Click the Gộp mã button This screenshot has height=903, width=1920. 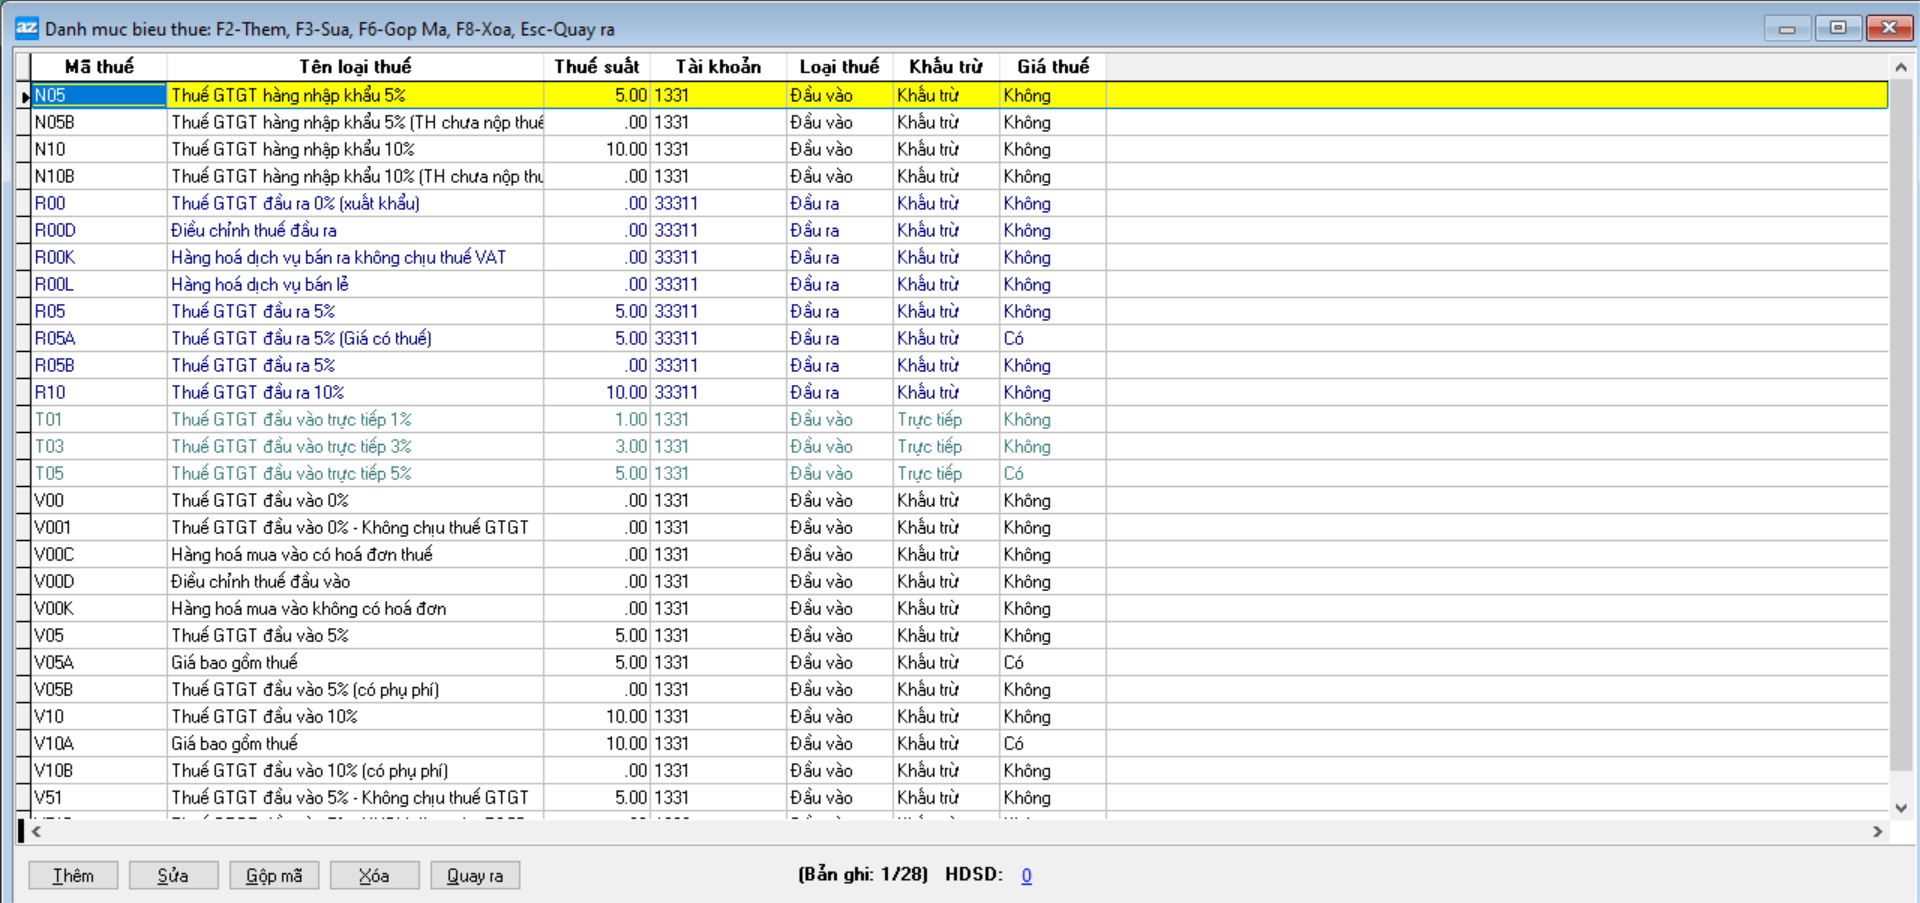pos(274,876)
